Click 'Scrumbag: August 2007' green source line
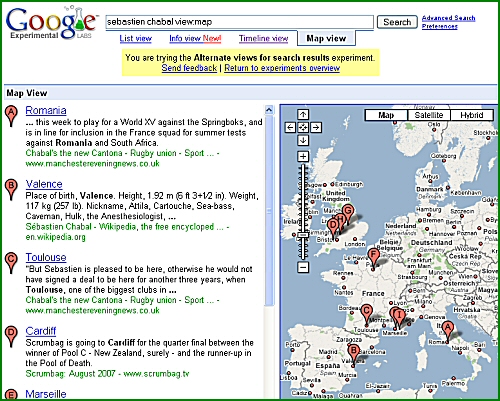This screenshot has height=401, width=500. 107,374
